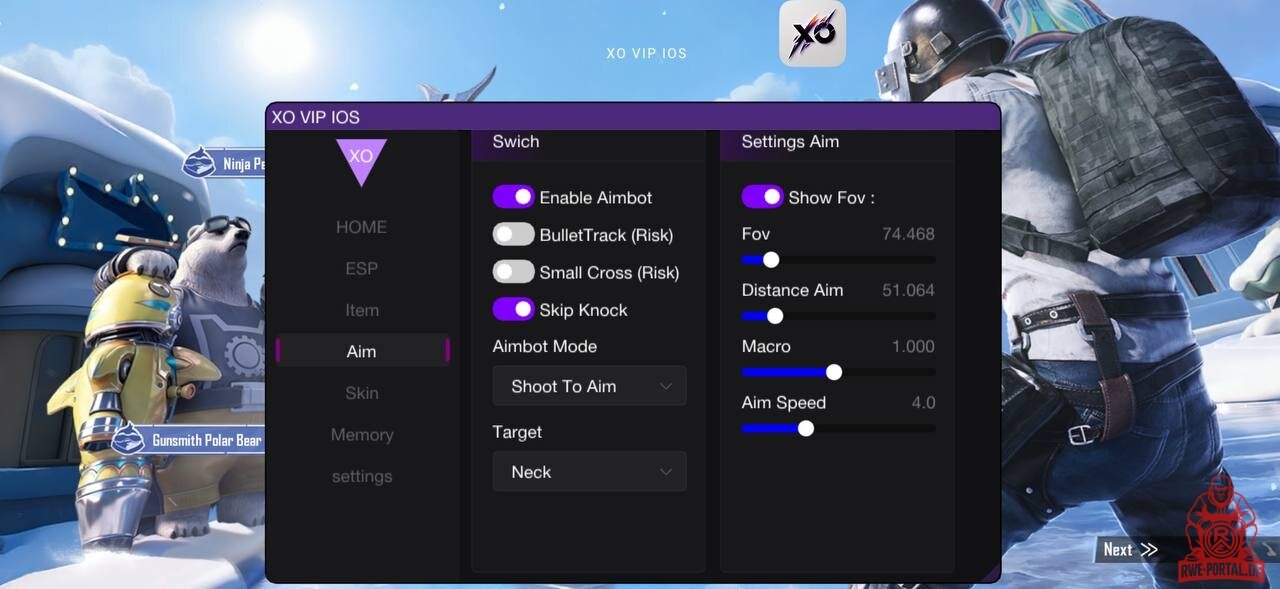The image size is (1280, 589).
Task: Click the RWE-Portal watermark logo
Action: point(1221,530)
